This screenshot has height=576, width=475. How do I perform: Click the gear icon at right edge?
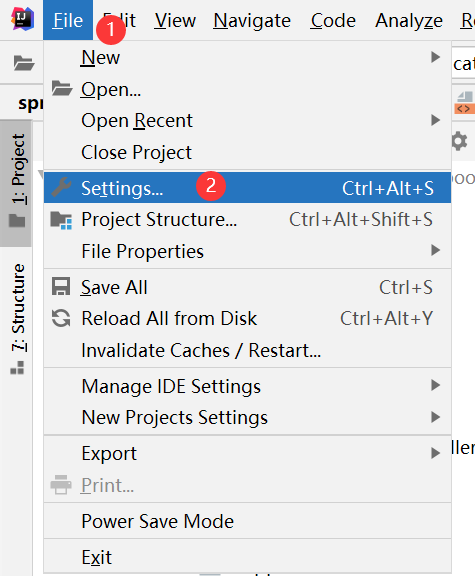[x=459, y=141]
